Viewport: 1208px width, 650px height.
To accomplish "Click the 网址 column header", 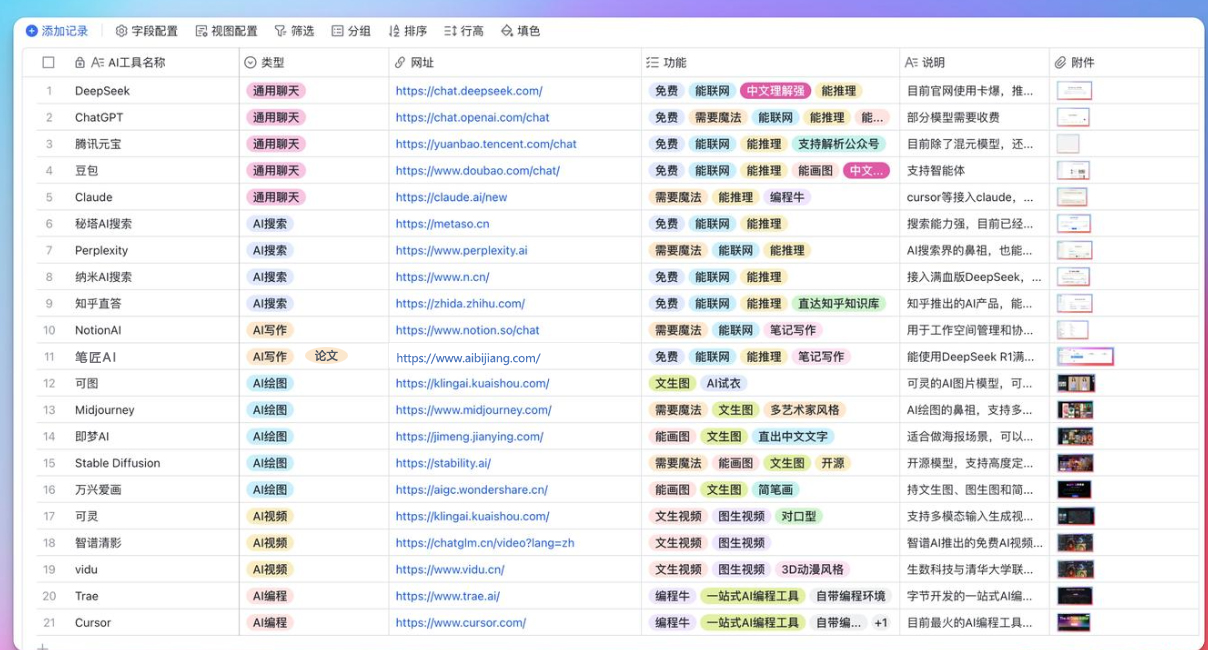I will (515, 62).
